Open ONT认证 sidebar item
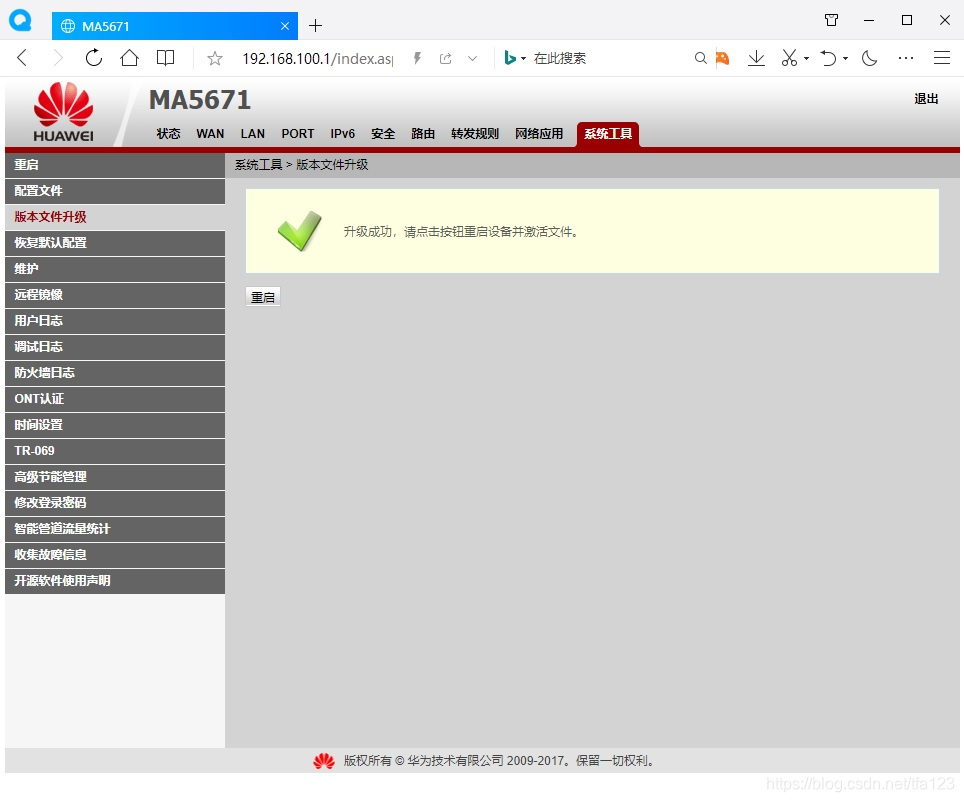964x802 pixels. 115,399
